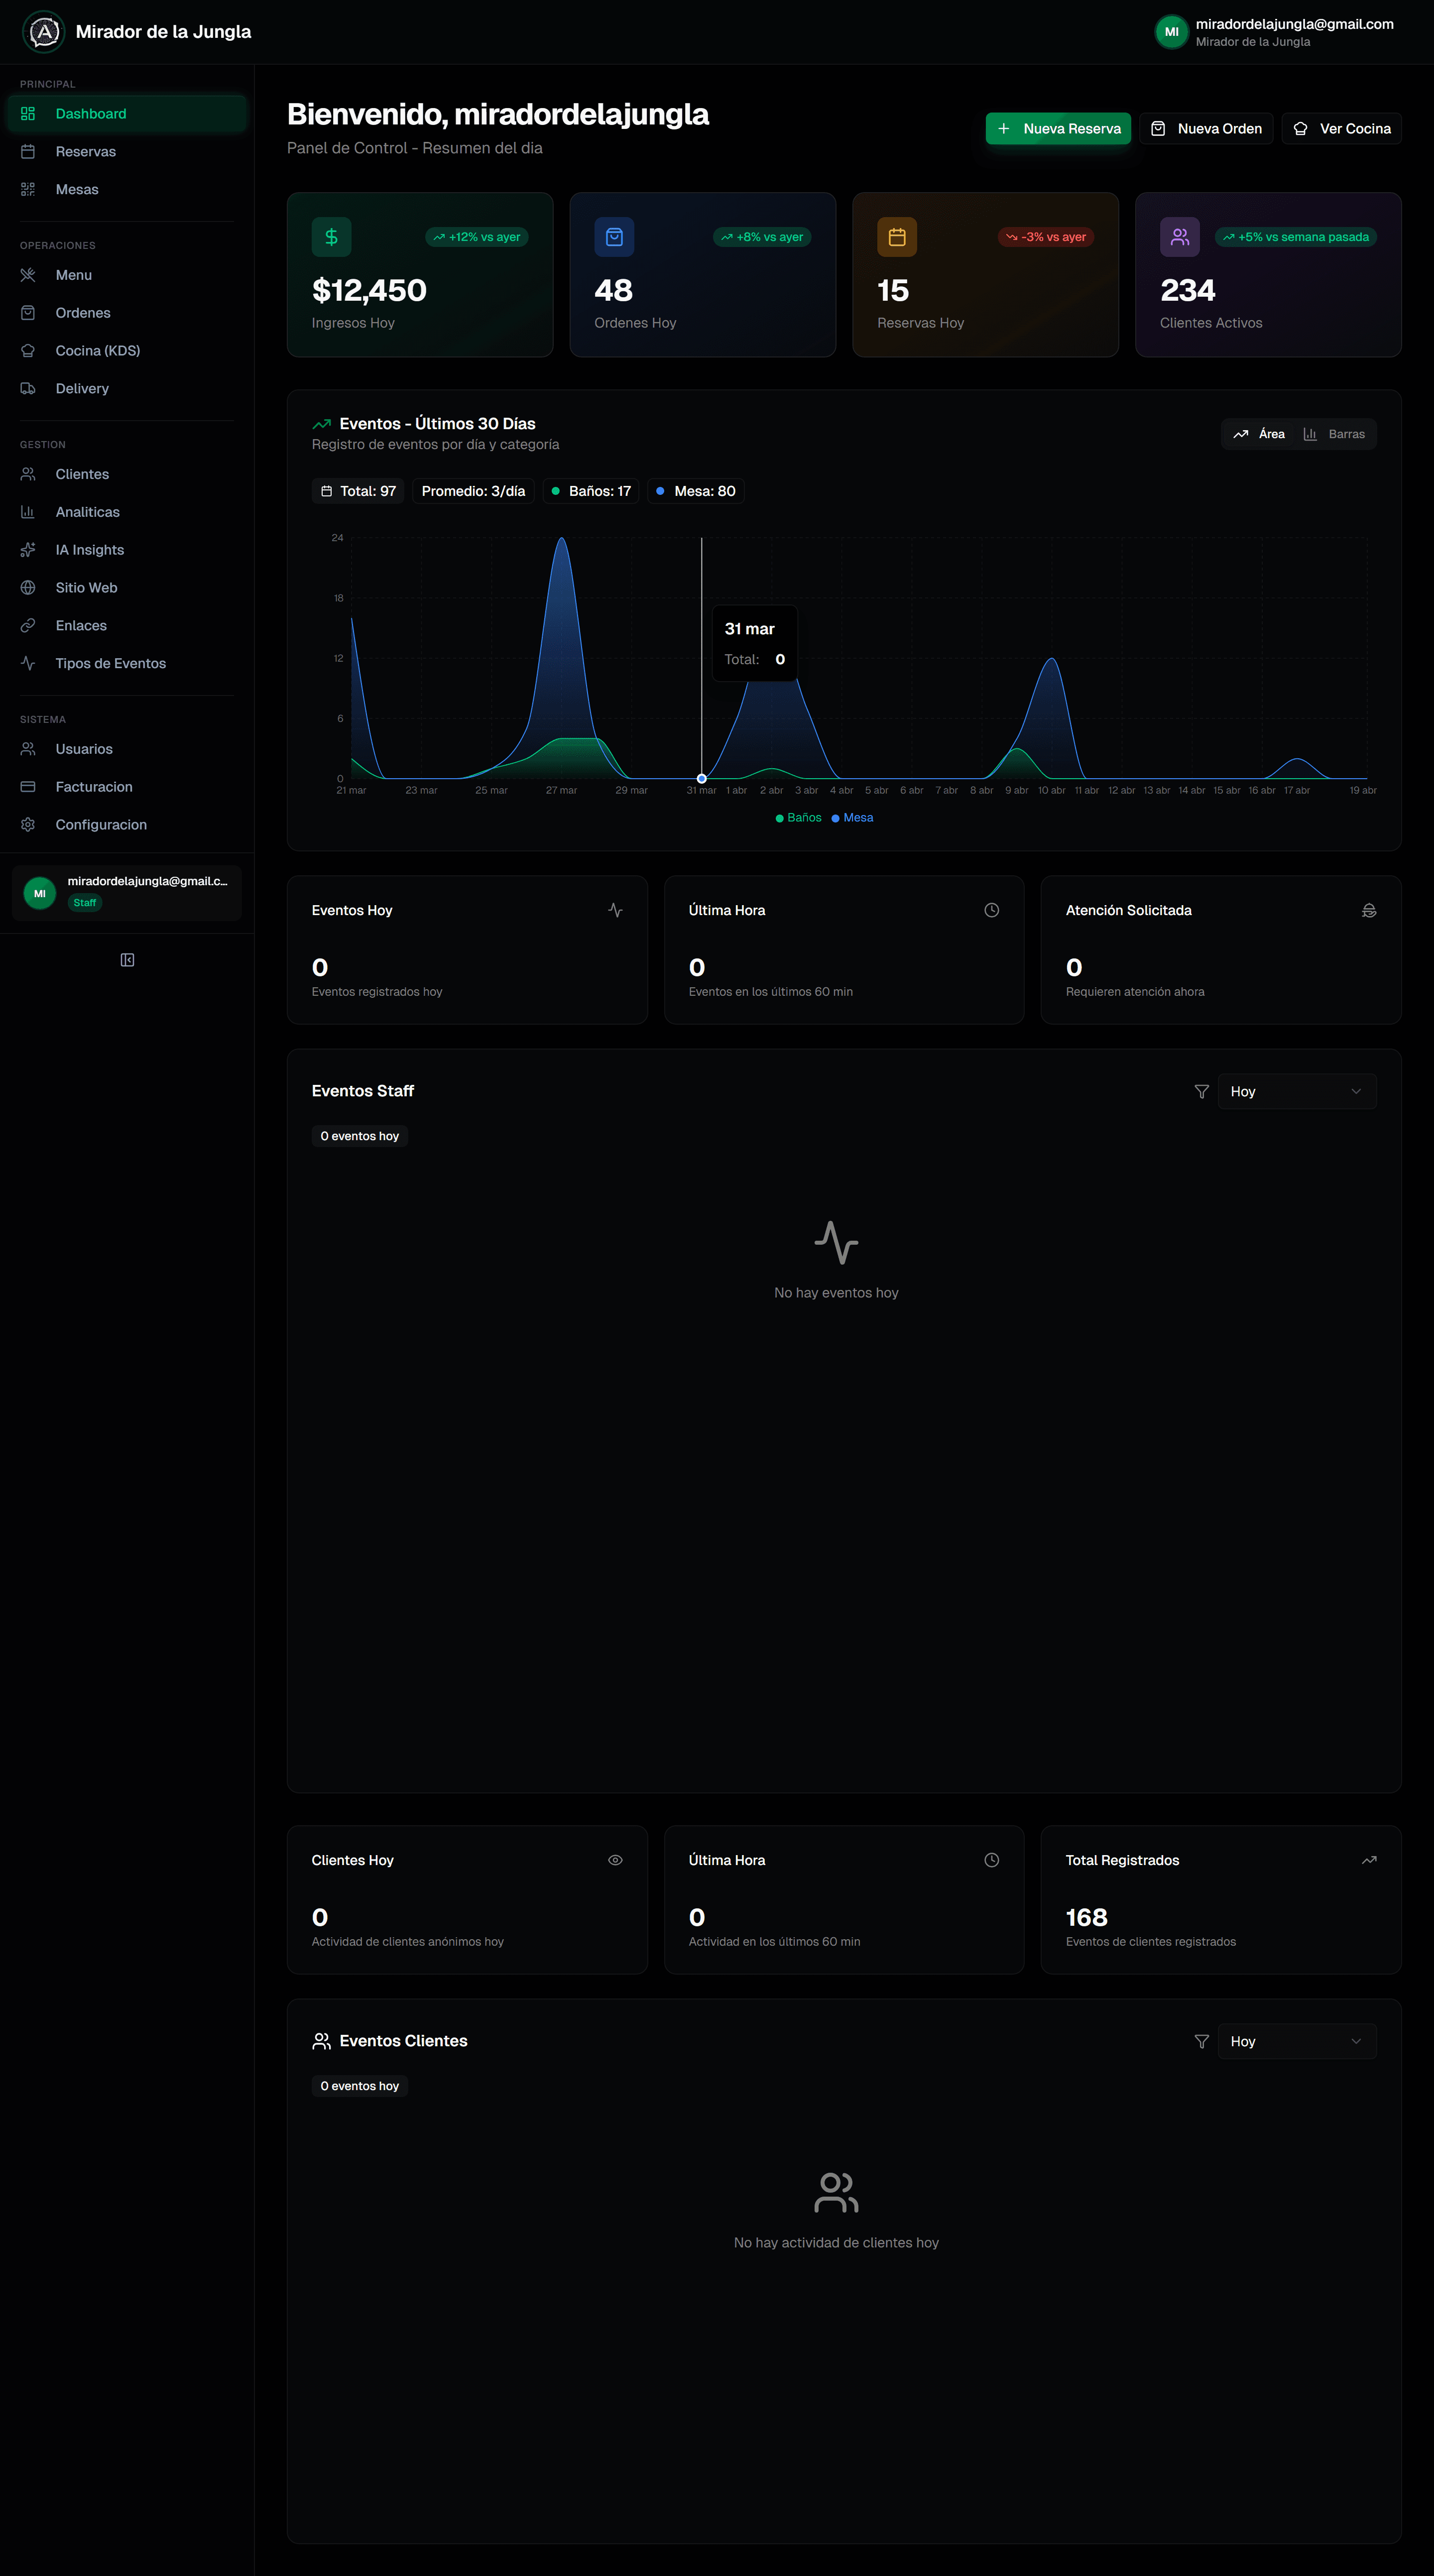The image size is (1434, 2576).
Task: Open Configuracion in the sidebar
Action: coord(127,825)
